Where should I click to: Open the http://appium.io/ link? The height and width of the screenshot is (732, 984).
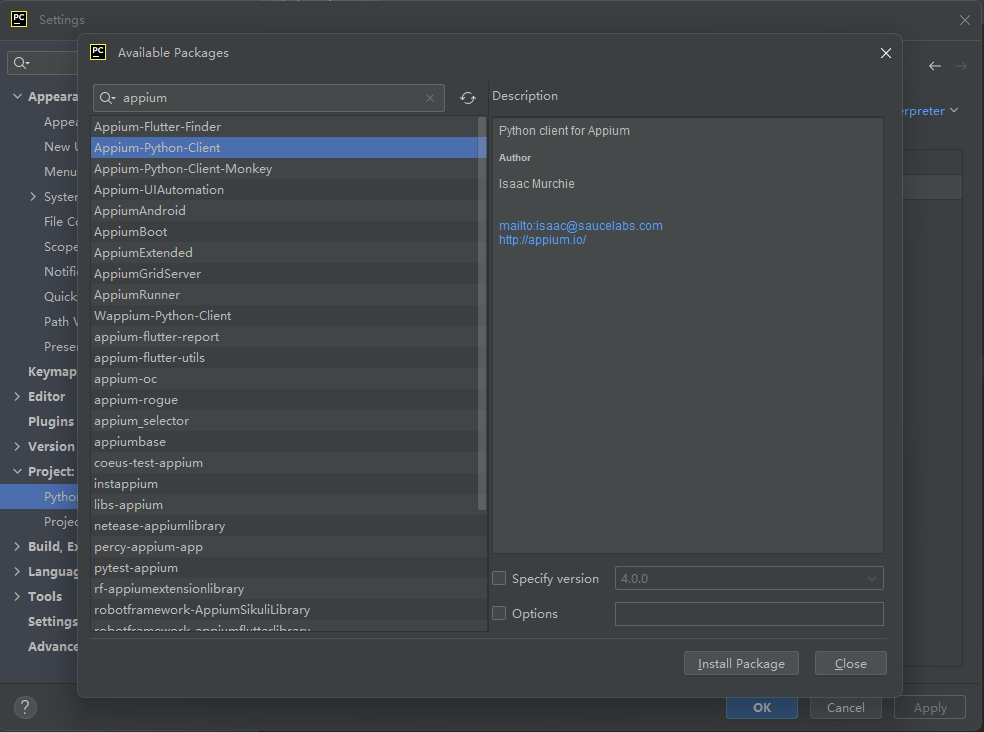click(x=542, y=240)
